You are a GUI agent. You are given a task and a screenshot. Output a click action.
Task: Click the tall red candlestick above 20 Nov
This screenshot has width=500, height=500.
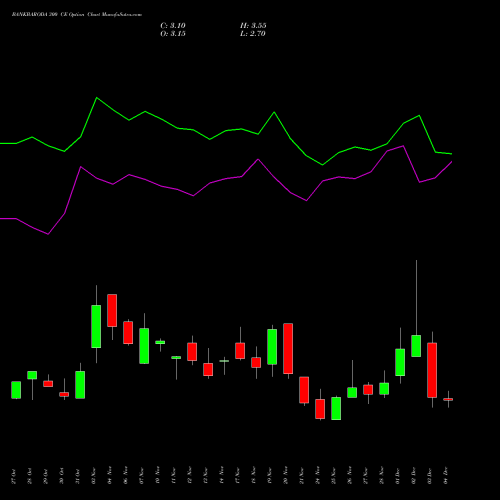288,348
